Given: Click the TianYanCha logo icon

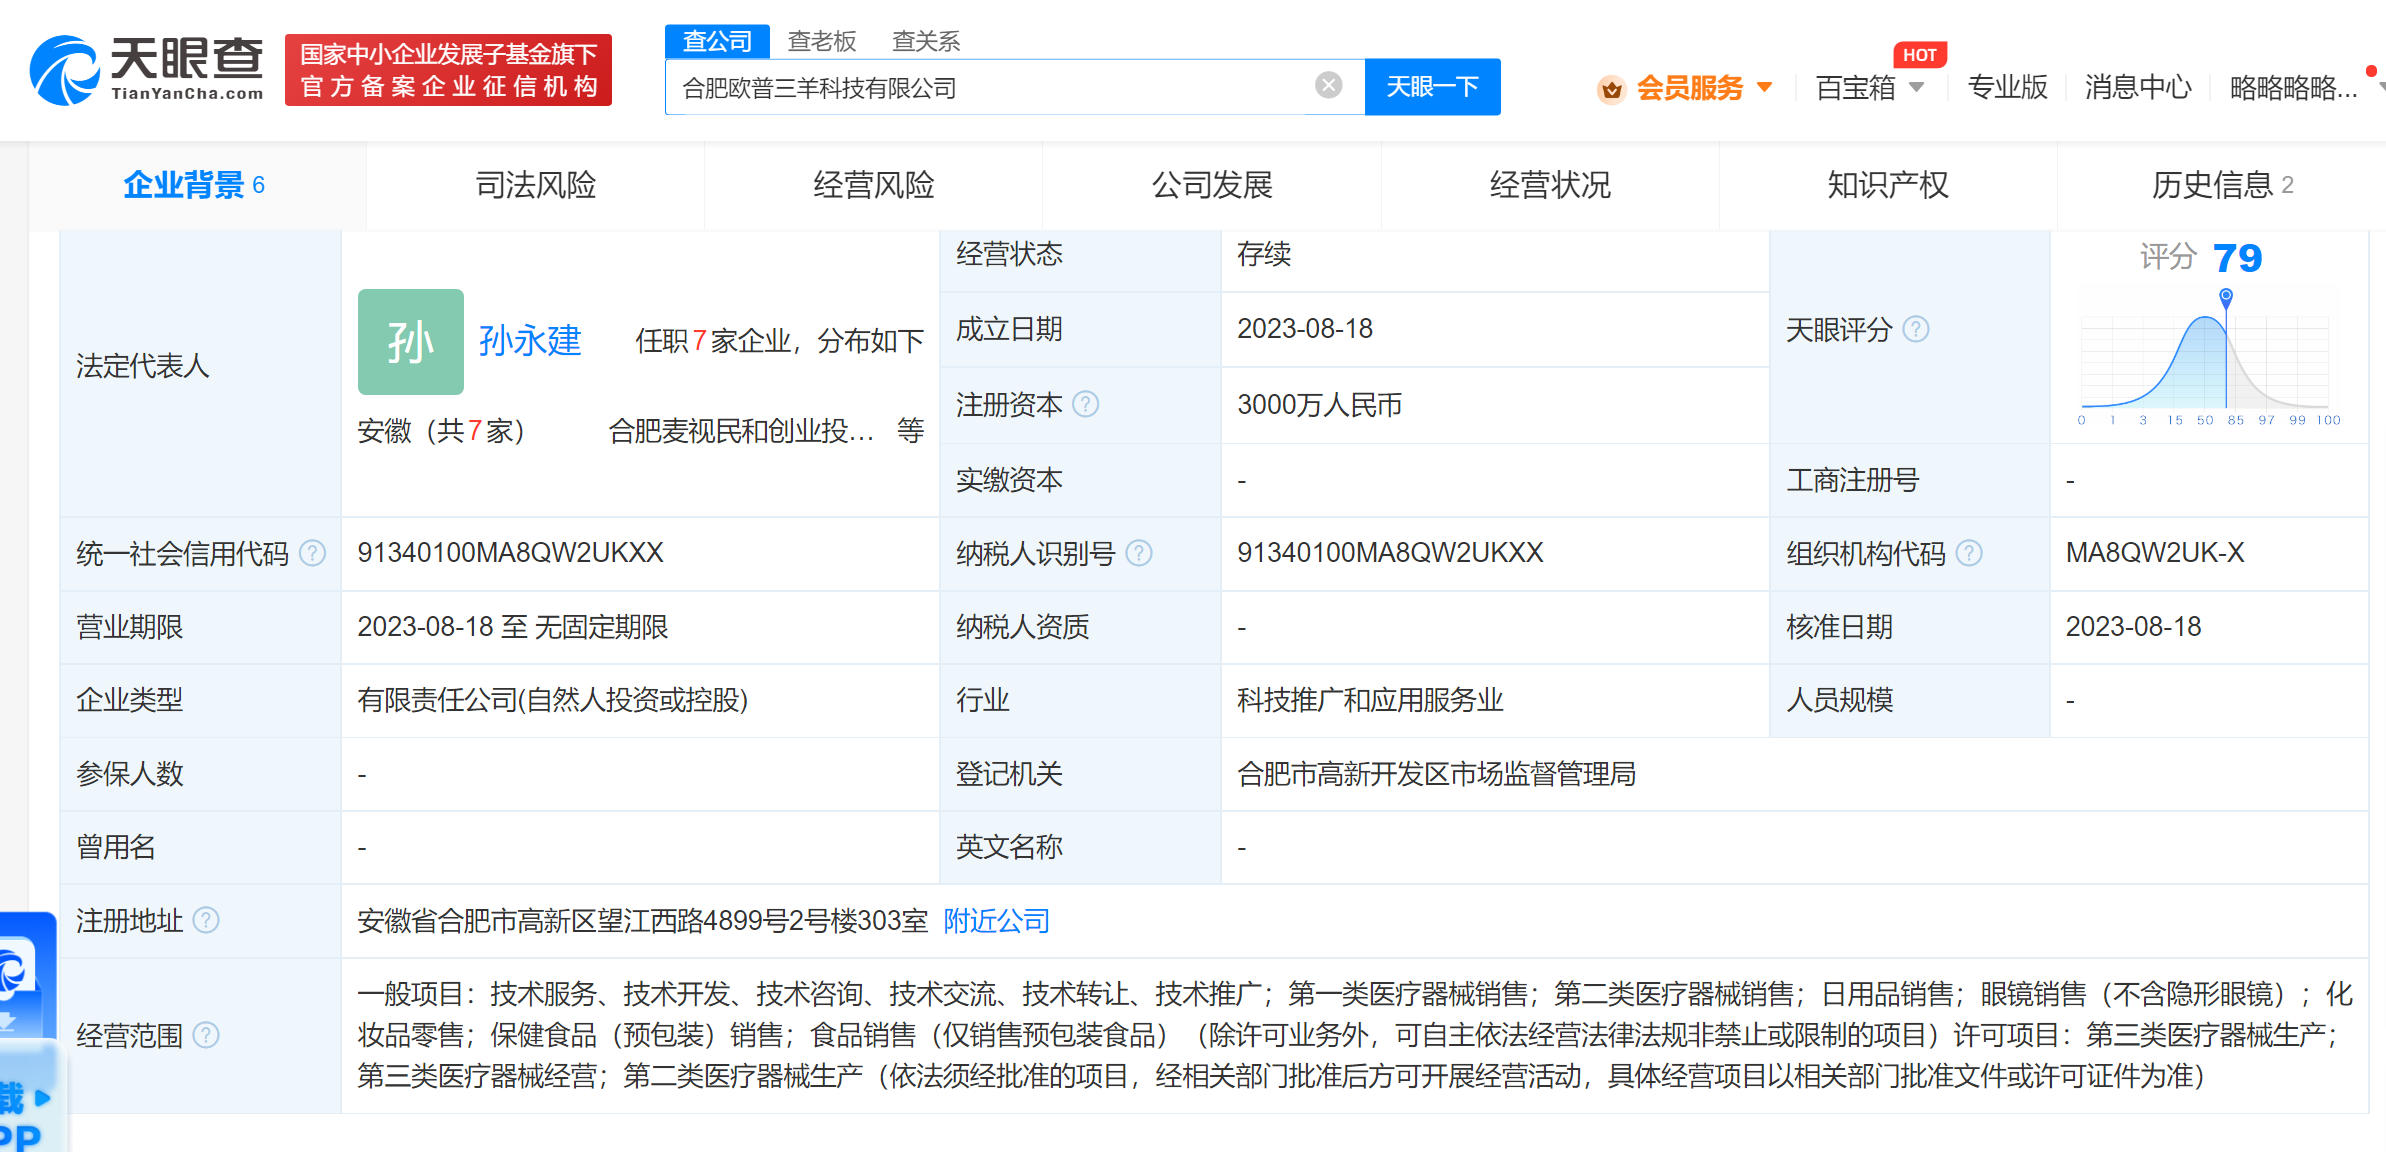Looking at the screenshot, I should [x=64, y=70].
